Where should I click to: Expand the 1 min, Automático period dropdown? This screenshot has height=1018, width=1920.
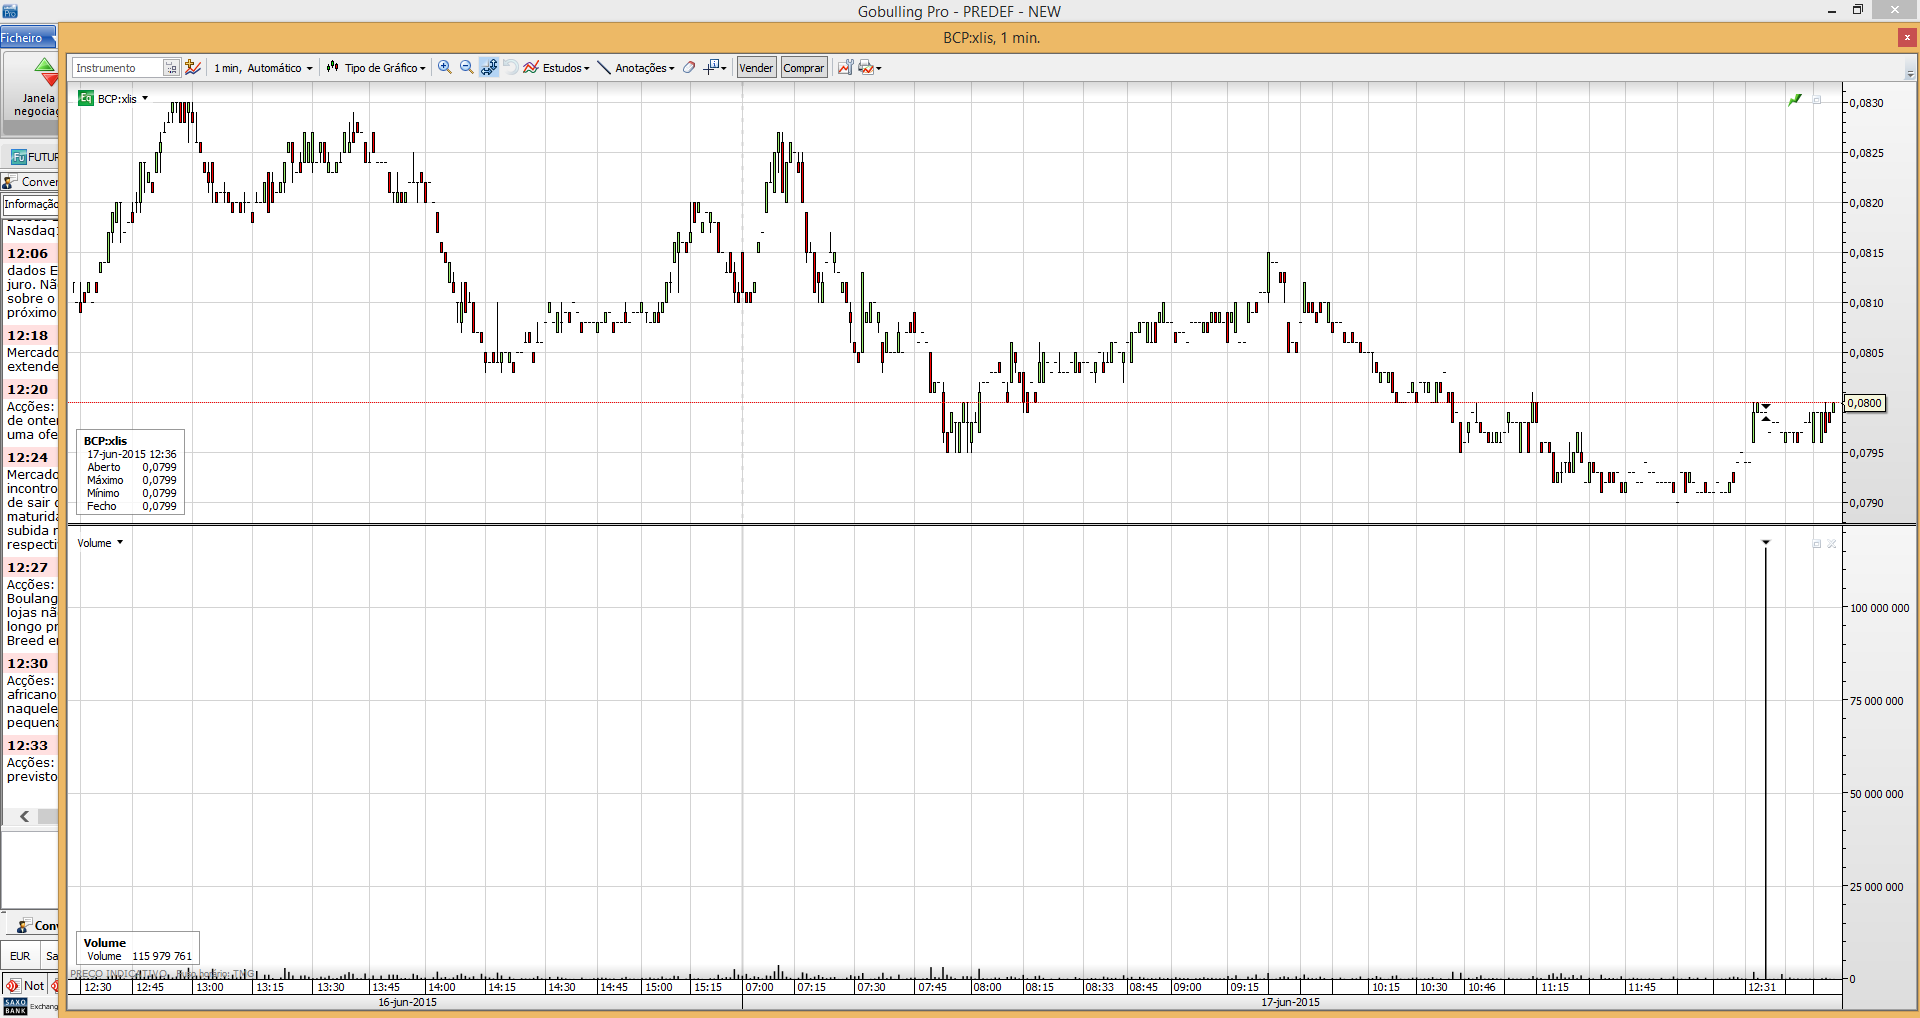pyautogui.click(x=263, y=68)
